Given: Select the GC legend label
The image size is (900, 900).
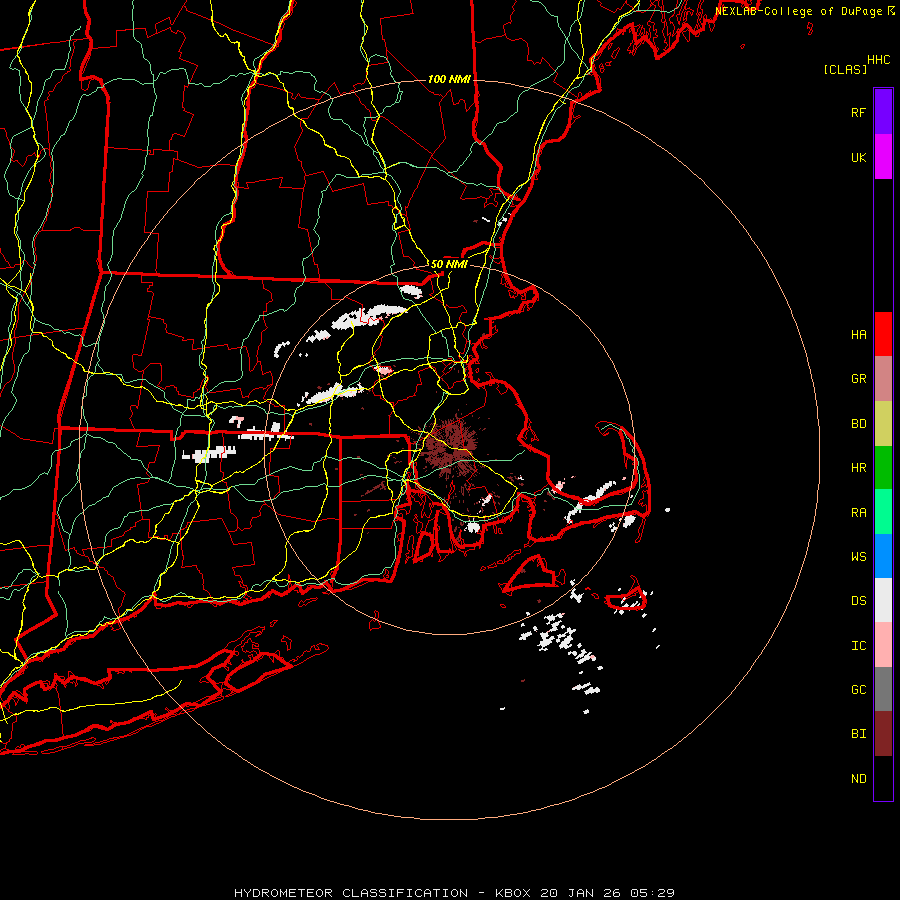Looking at the screenshot, I should point(858,690).
